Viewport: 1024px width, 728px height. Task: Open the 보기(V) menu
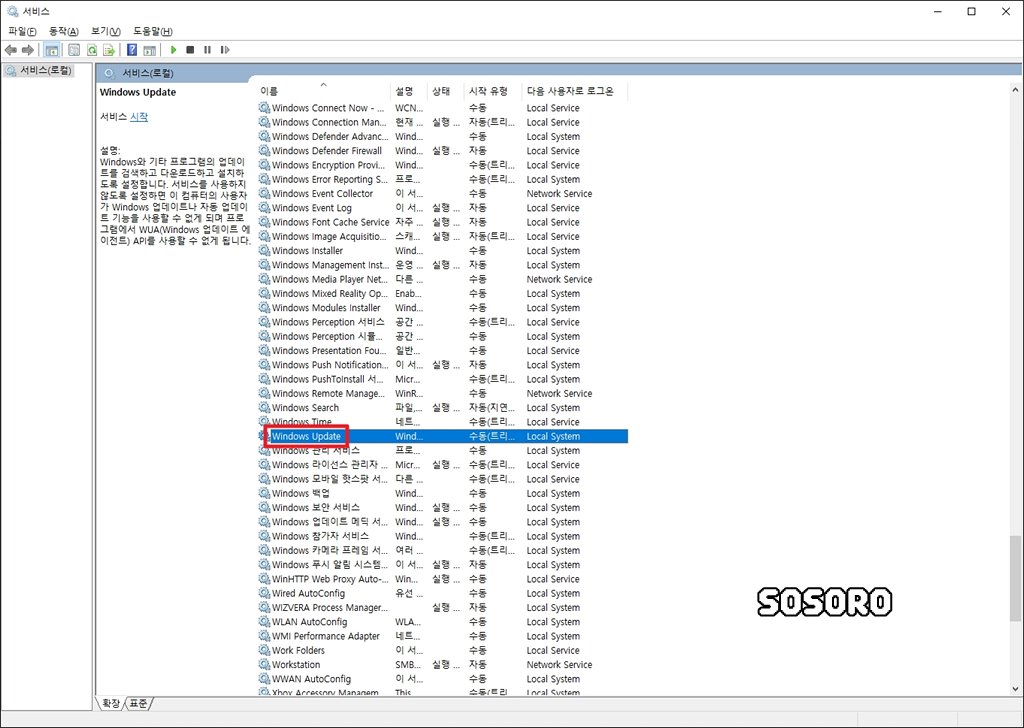[105, 31]
